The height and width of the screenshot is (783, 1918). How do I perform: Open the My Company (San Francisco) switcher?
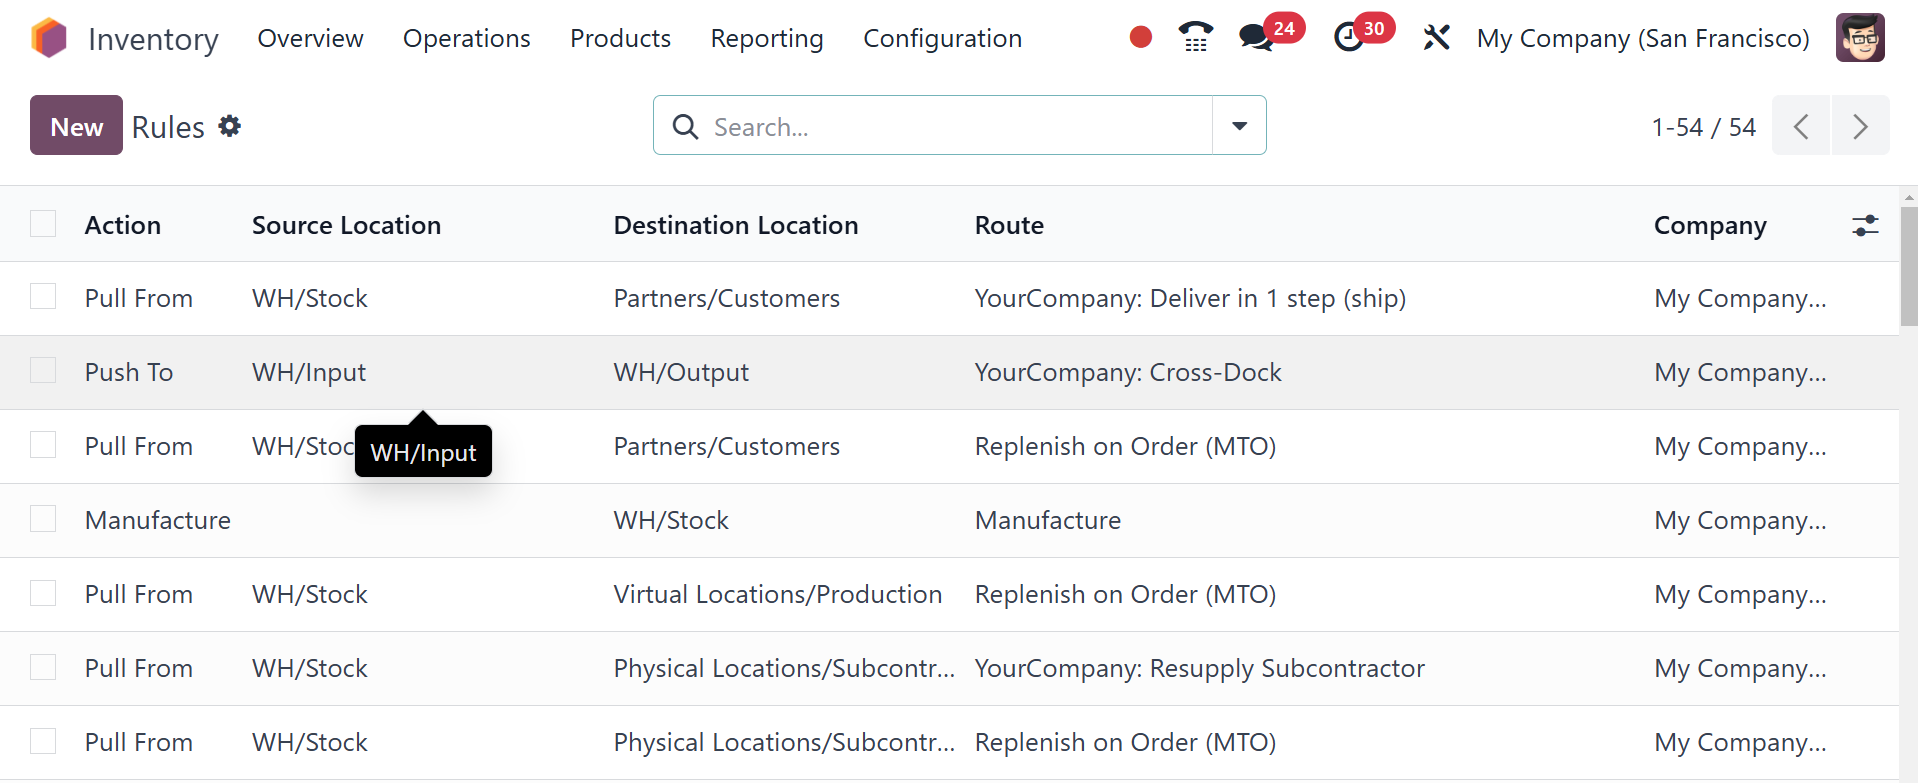(1642, 38)
